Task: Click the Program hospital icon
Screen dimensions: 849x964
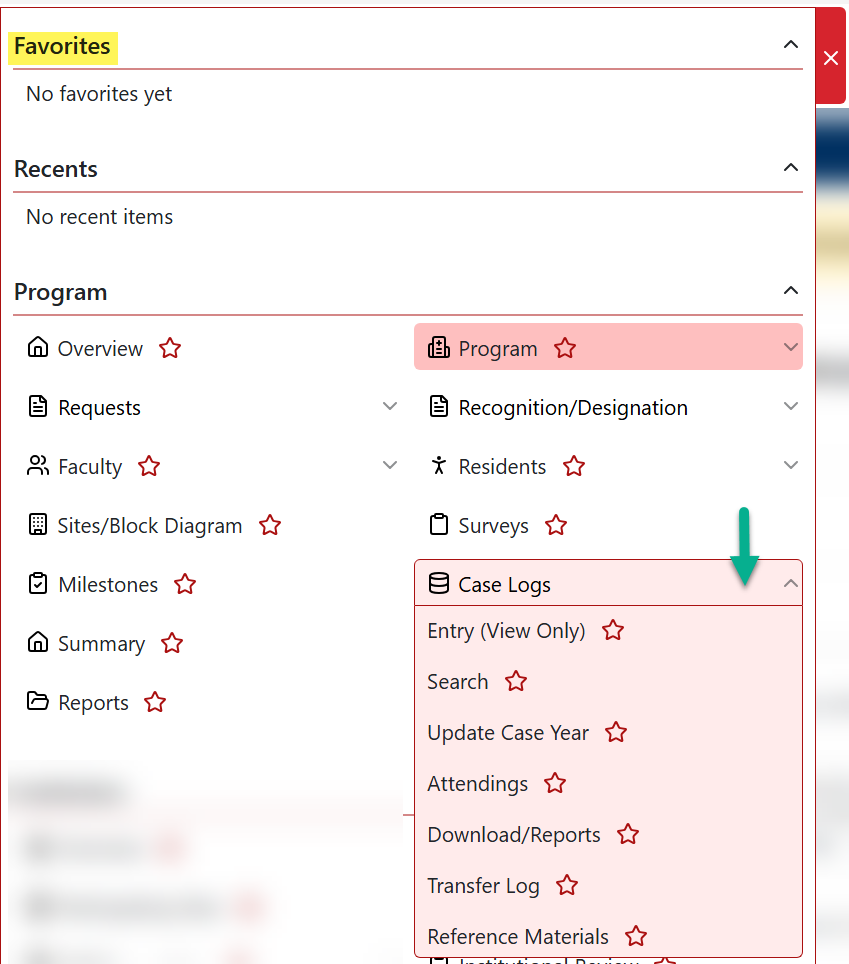Action: pyautogui.click(x=438, y=347)
